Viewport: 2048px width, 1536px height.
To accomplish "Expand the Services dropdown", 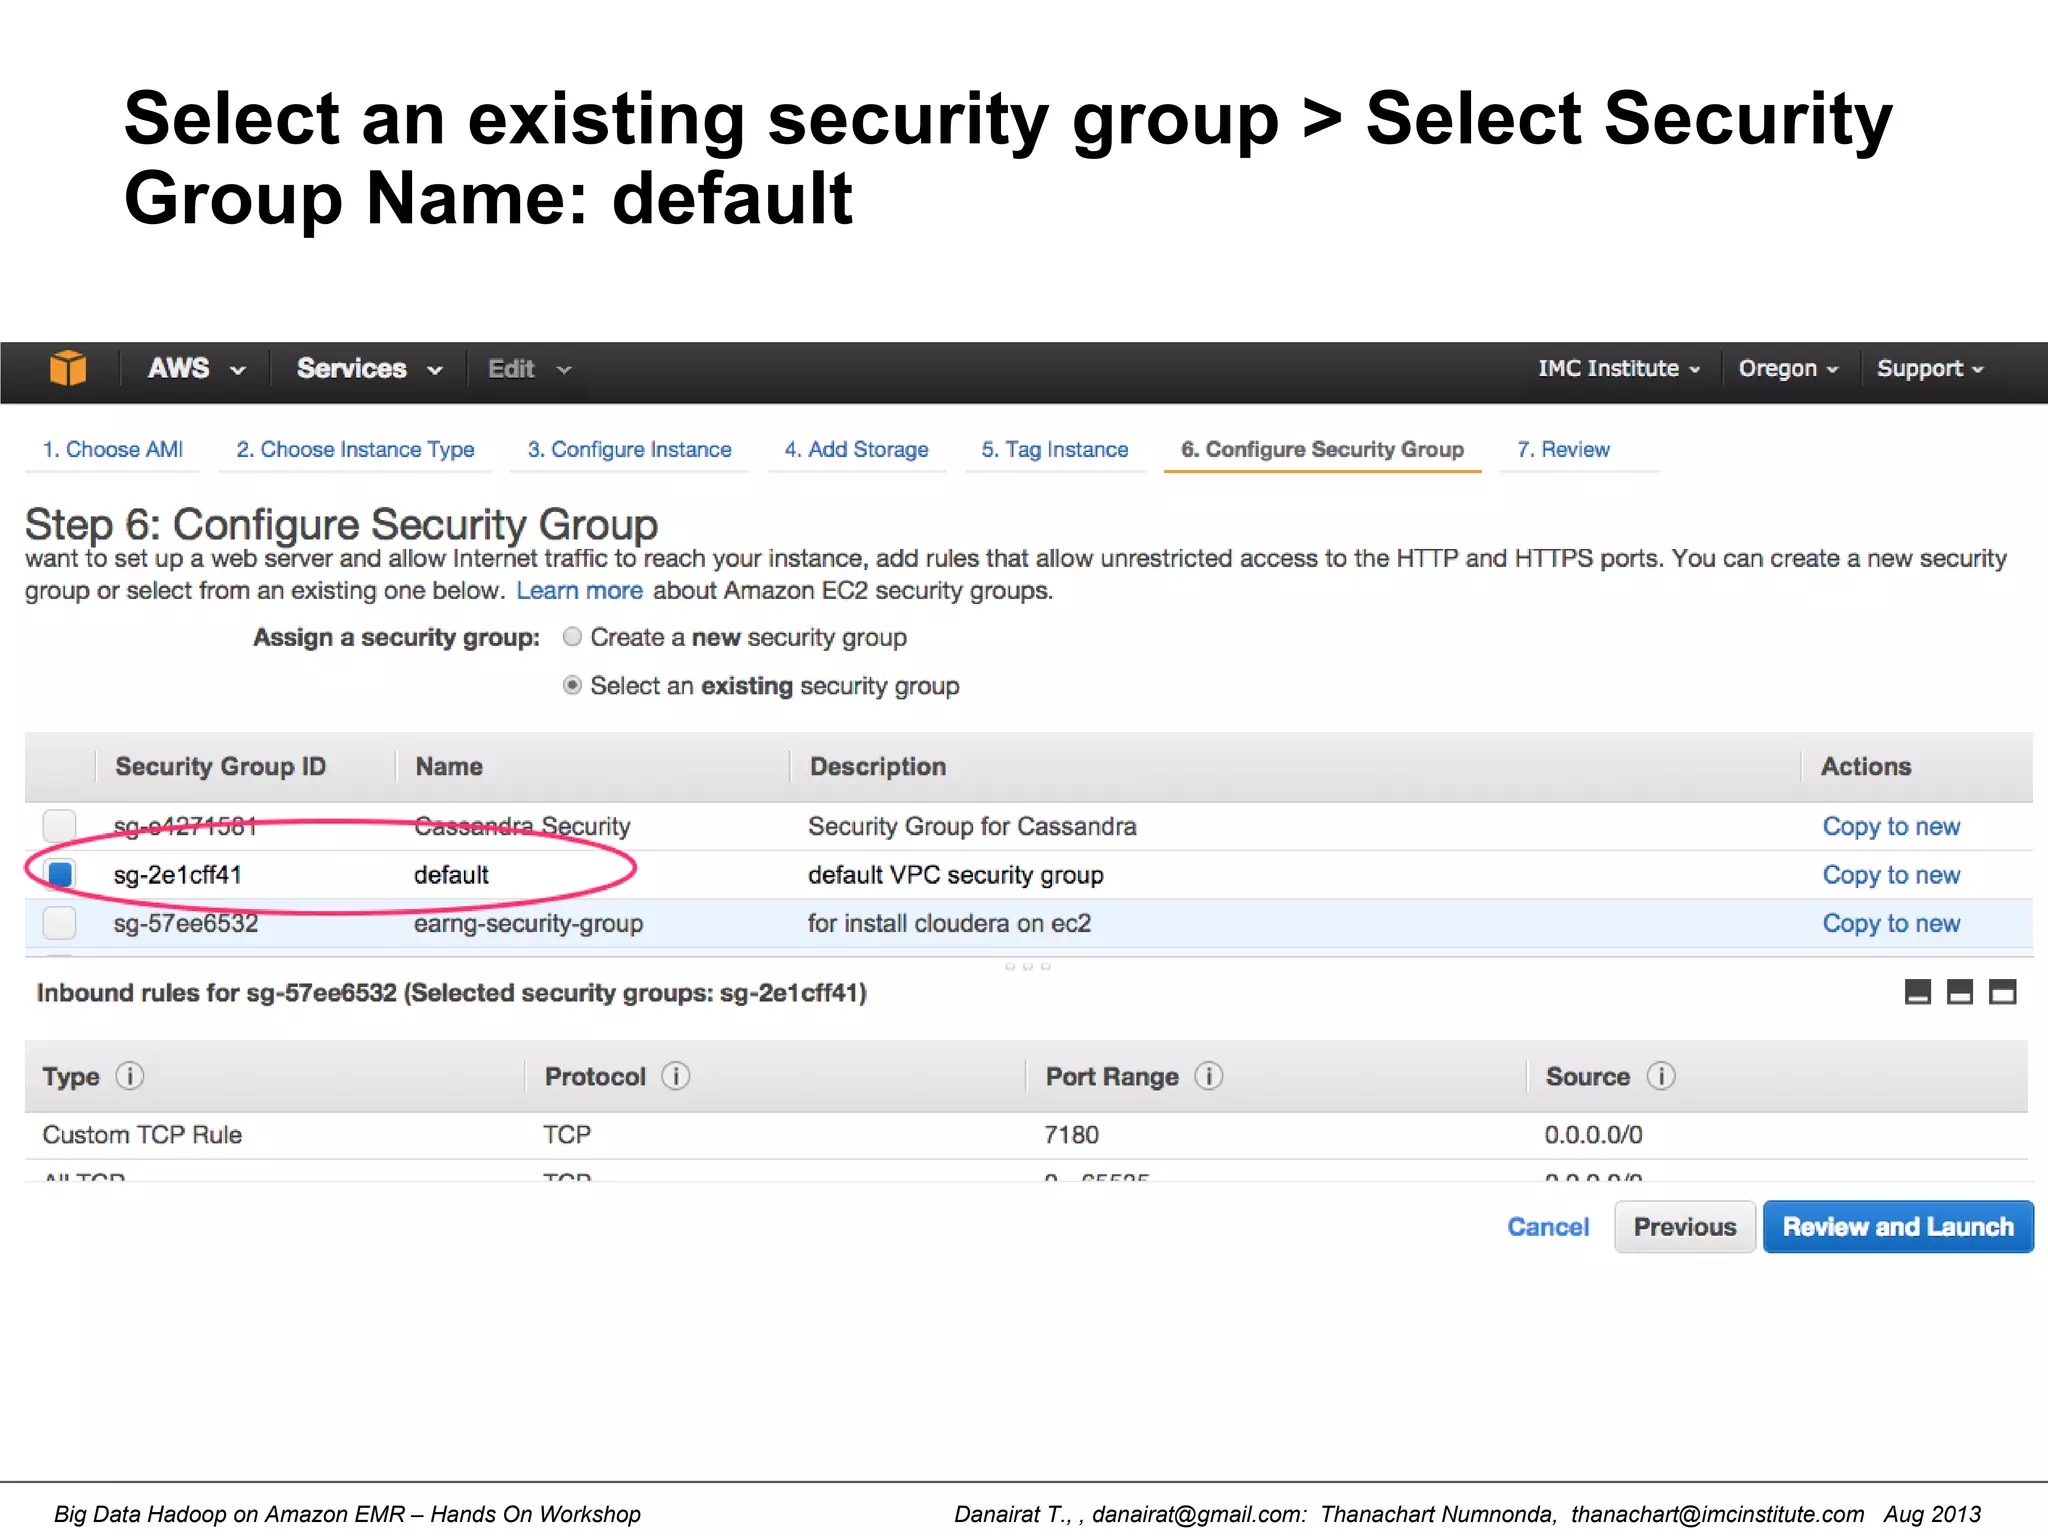I will pyautogui.click(x=369, y=368).
